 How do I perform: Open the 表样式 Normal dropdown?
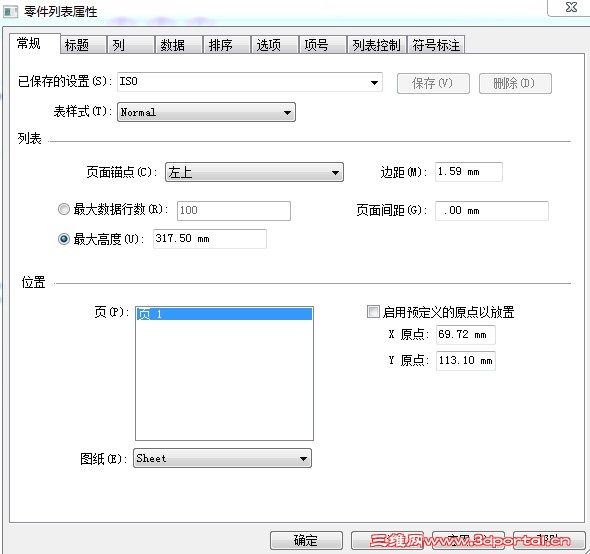206,112
